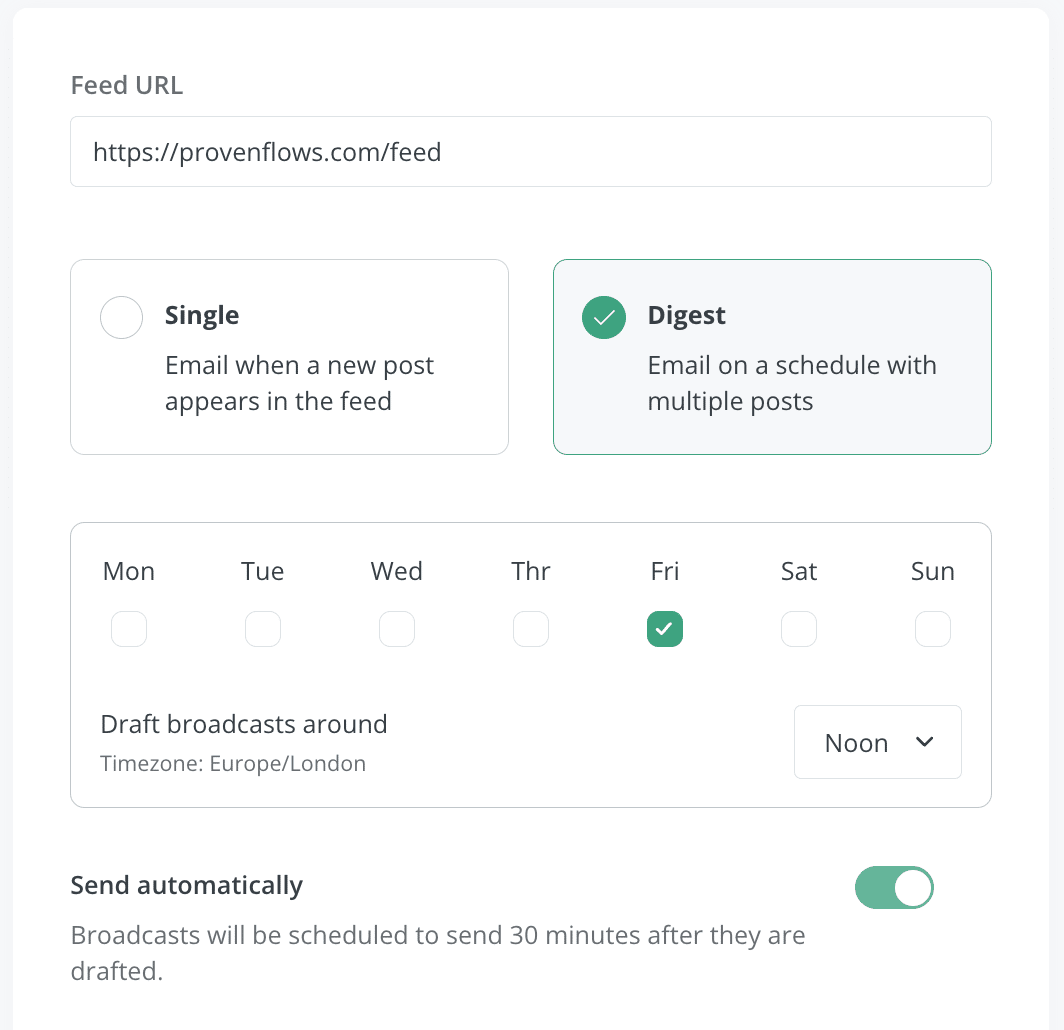Choose the Digest schedule card

(772, 357)
